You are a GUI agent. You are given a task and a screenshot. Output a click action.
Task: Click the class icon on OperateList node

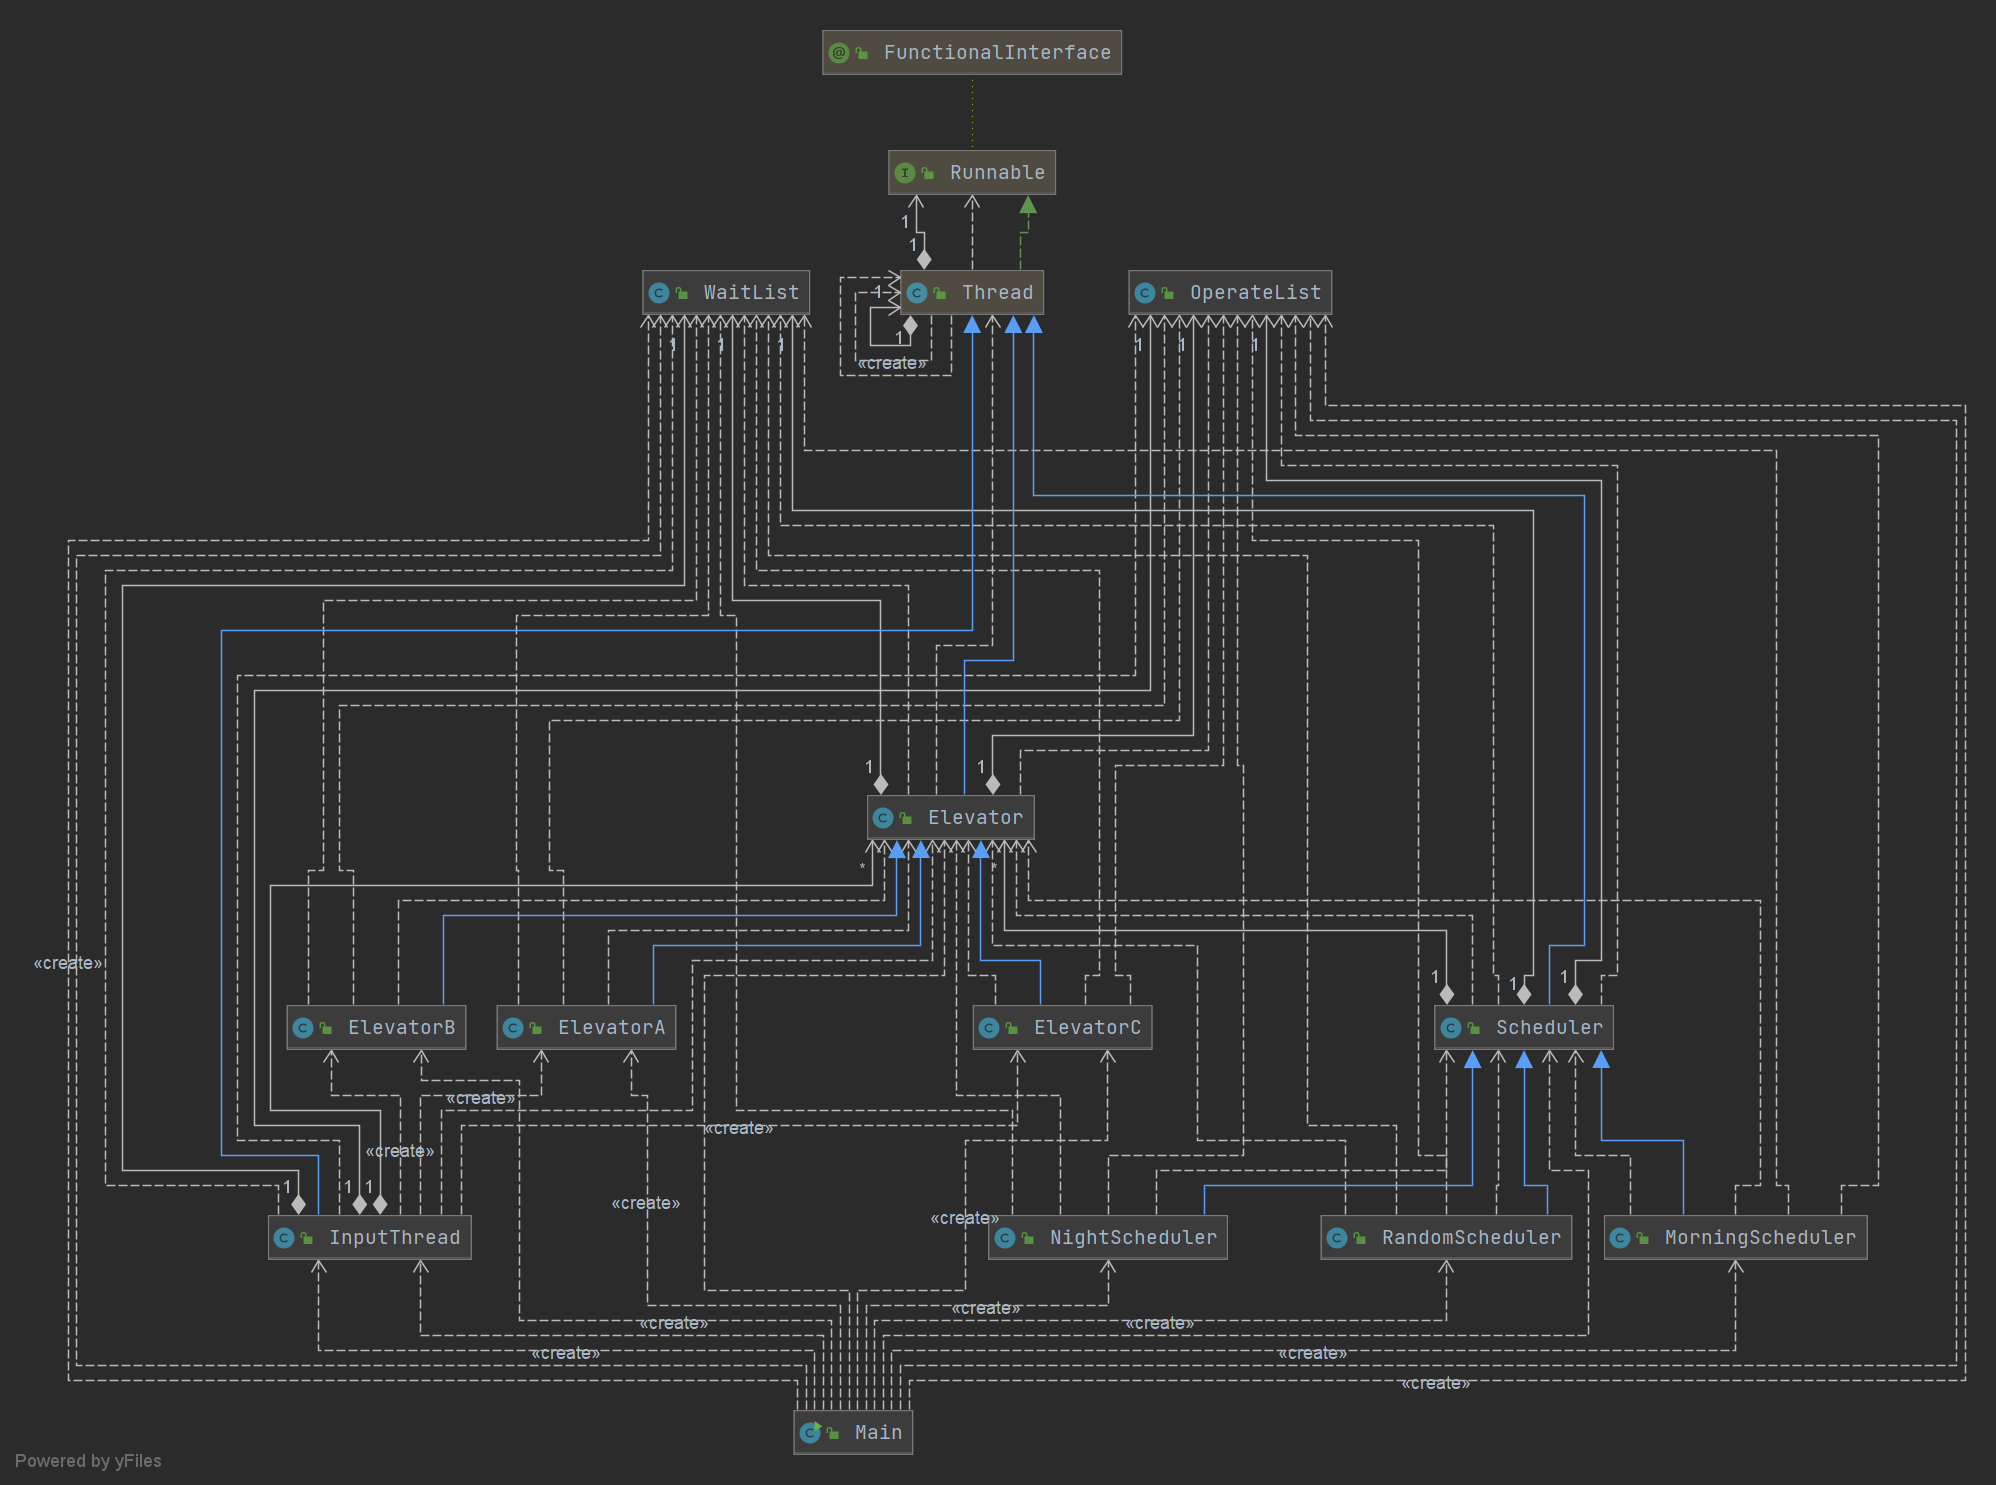[1145, 293]
